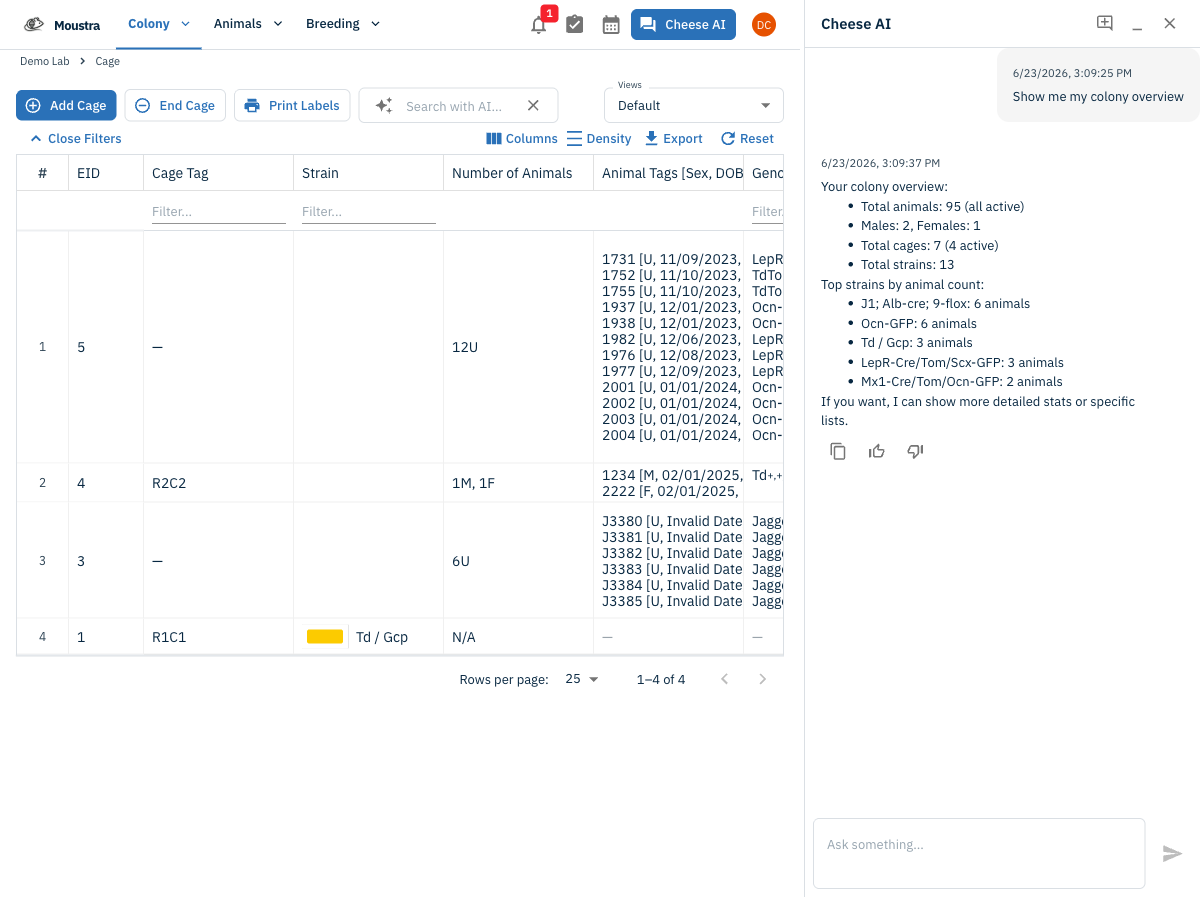
Task: Toggle the table Density setting
Action: coord(599,139)
